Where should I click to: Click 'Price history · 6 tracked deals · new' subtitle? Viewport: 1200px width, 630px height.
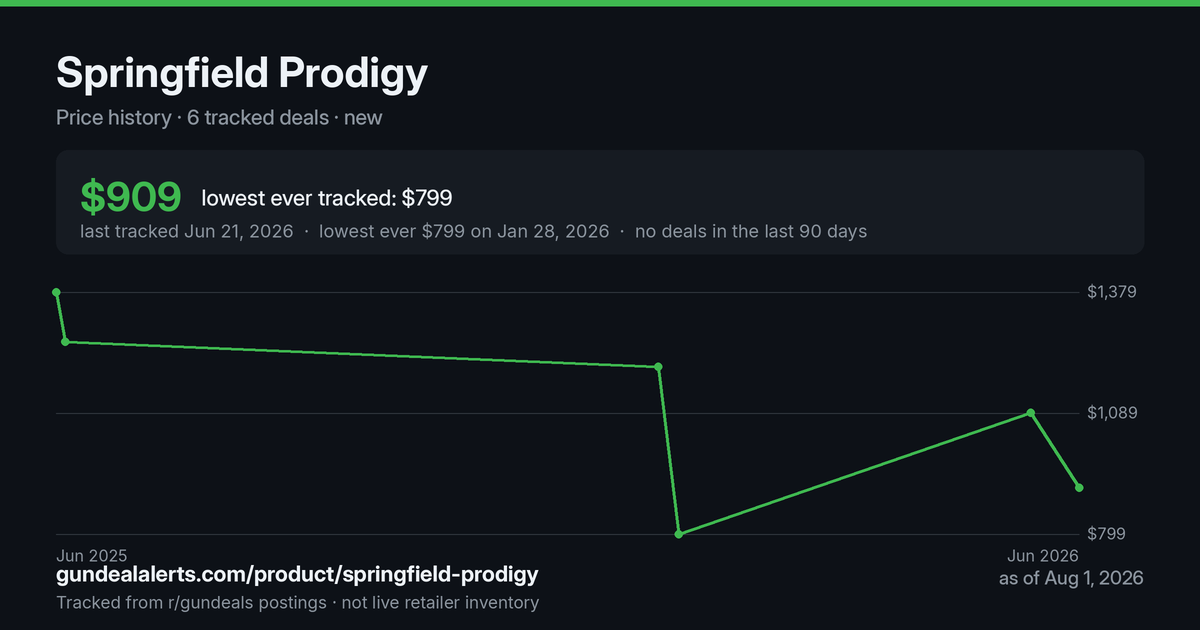pos(219,117)
